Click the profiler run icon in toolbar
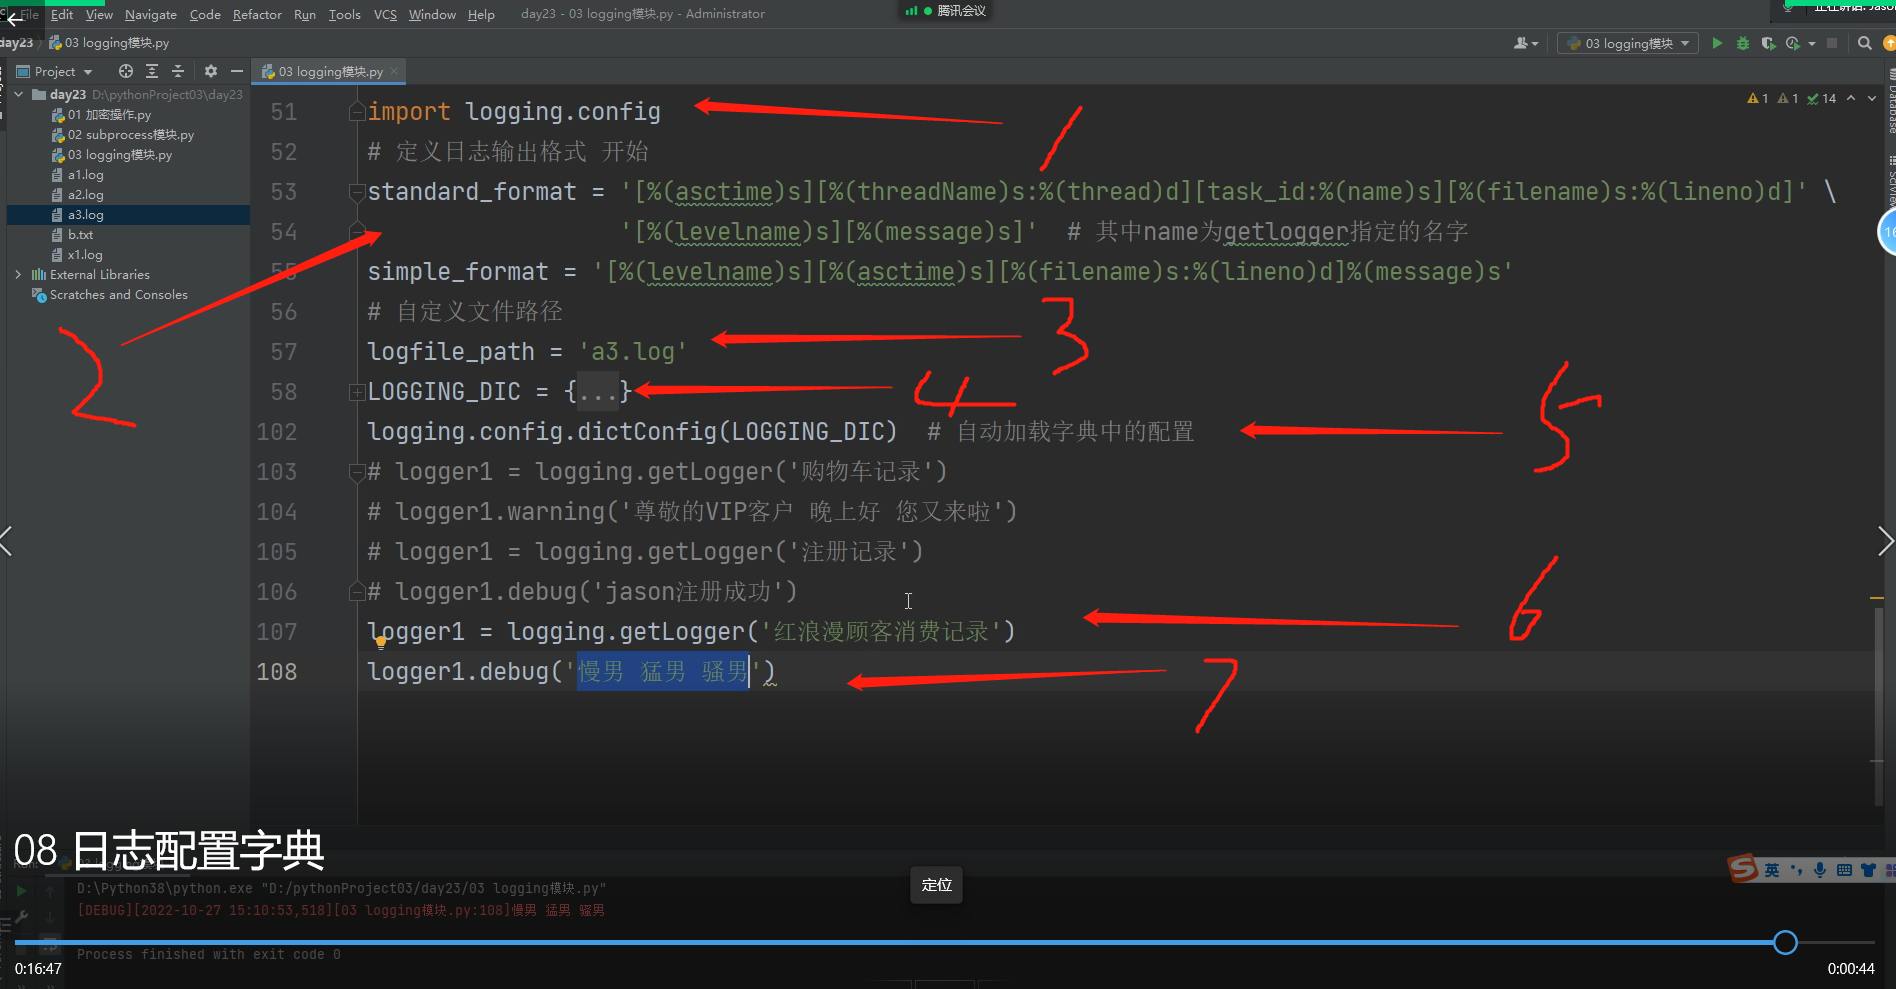The image size is (1896, 989). click(x=1793, y=43)
